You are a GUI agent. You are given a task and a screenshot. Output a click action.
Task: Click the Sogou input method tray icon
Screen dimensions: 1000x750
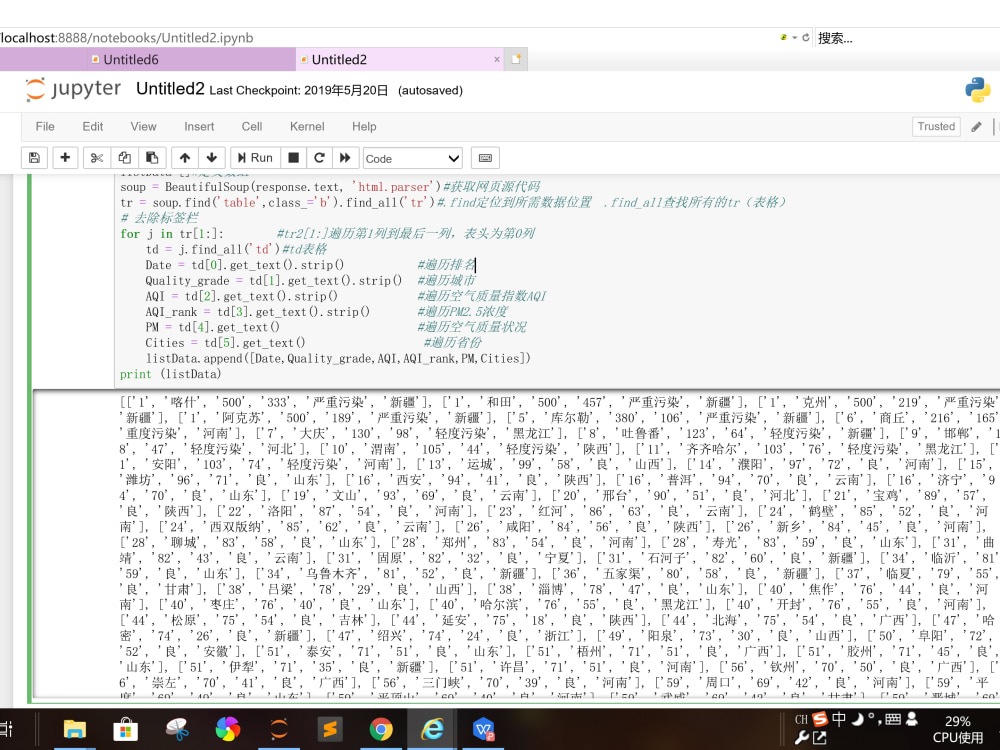[820, 719]
